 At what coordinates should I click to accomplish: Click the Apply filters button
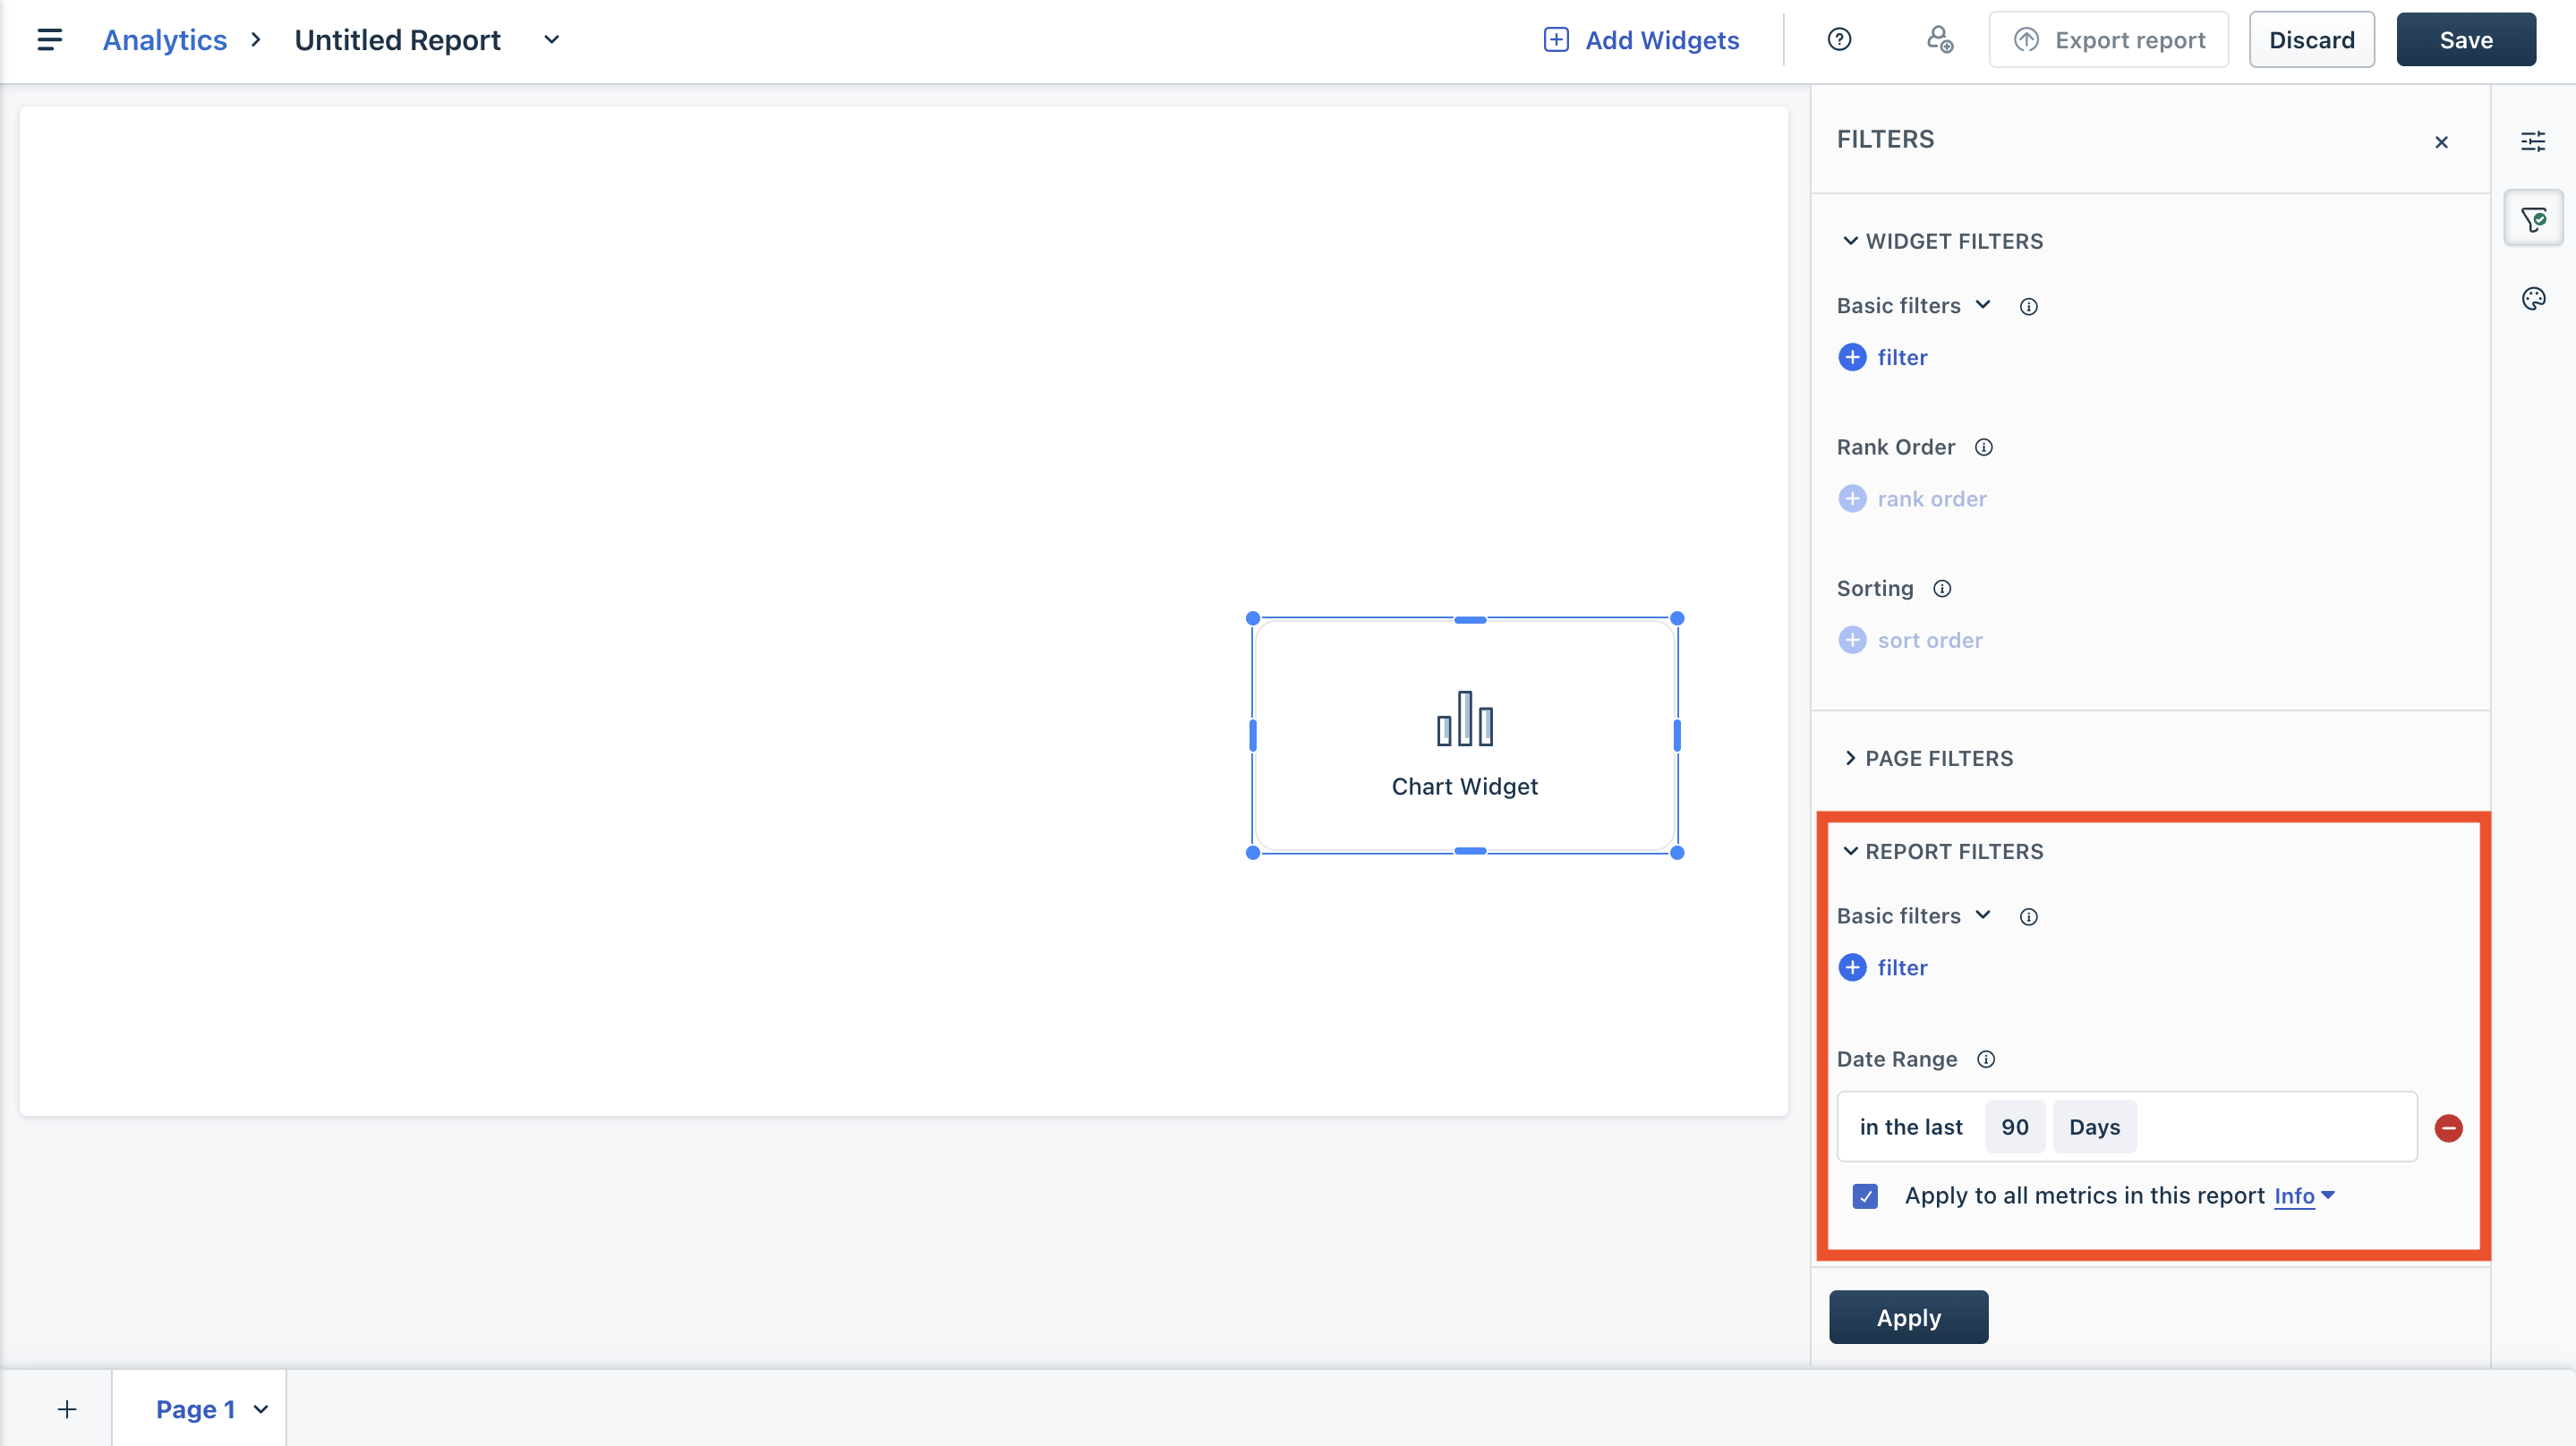coord(1908,1317)
